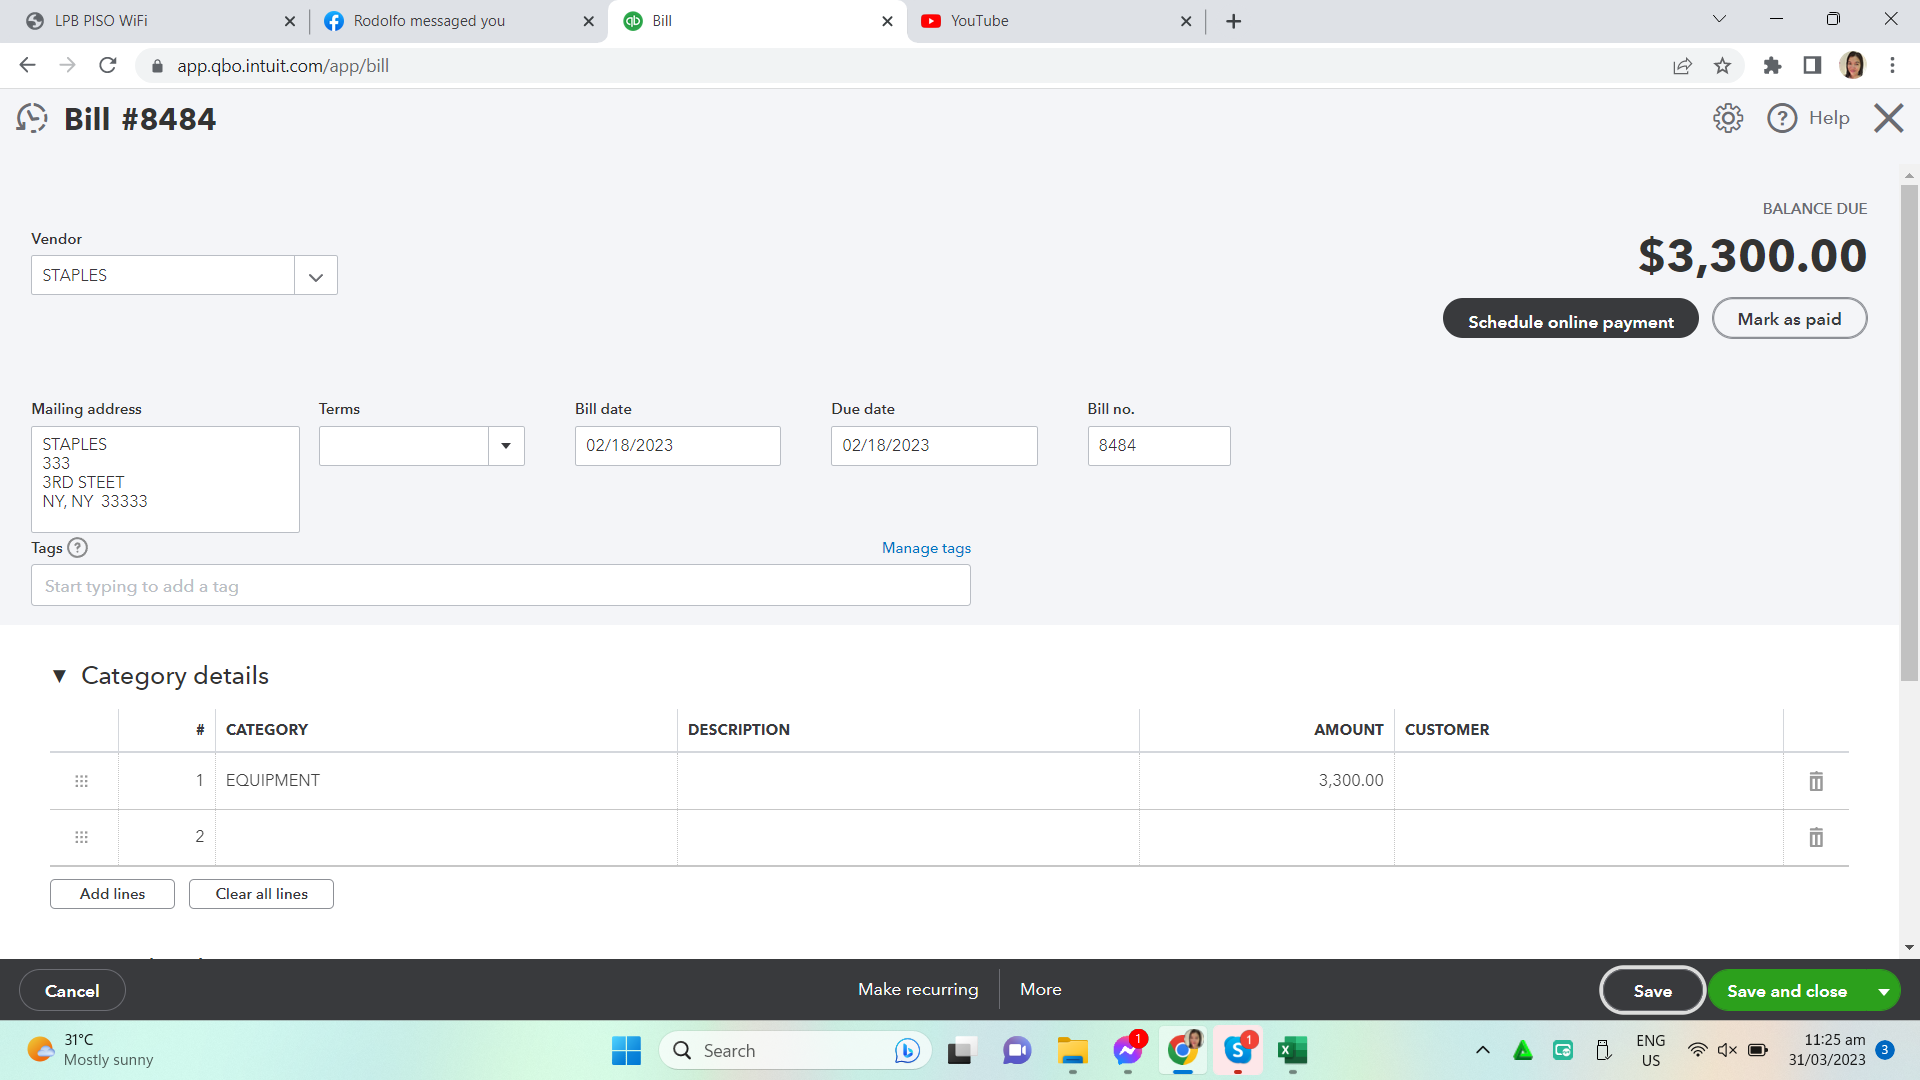1920x1080 pixels.
Task: Open the More menu in footer
Action: pyautogui.click(x=1040, y=989)
